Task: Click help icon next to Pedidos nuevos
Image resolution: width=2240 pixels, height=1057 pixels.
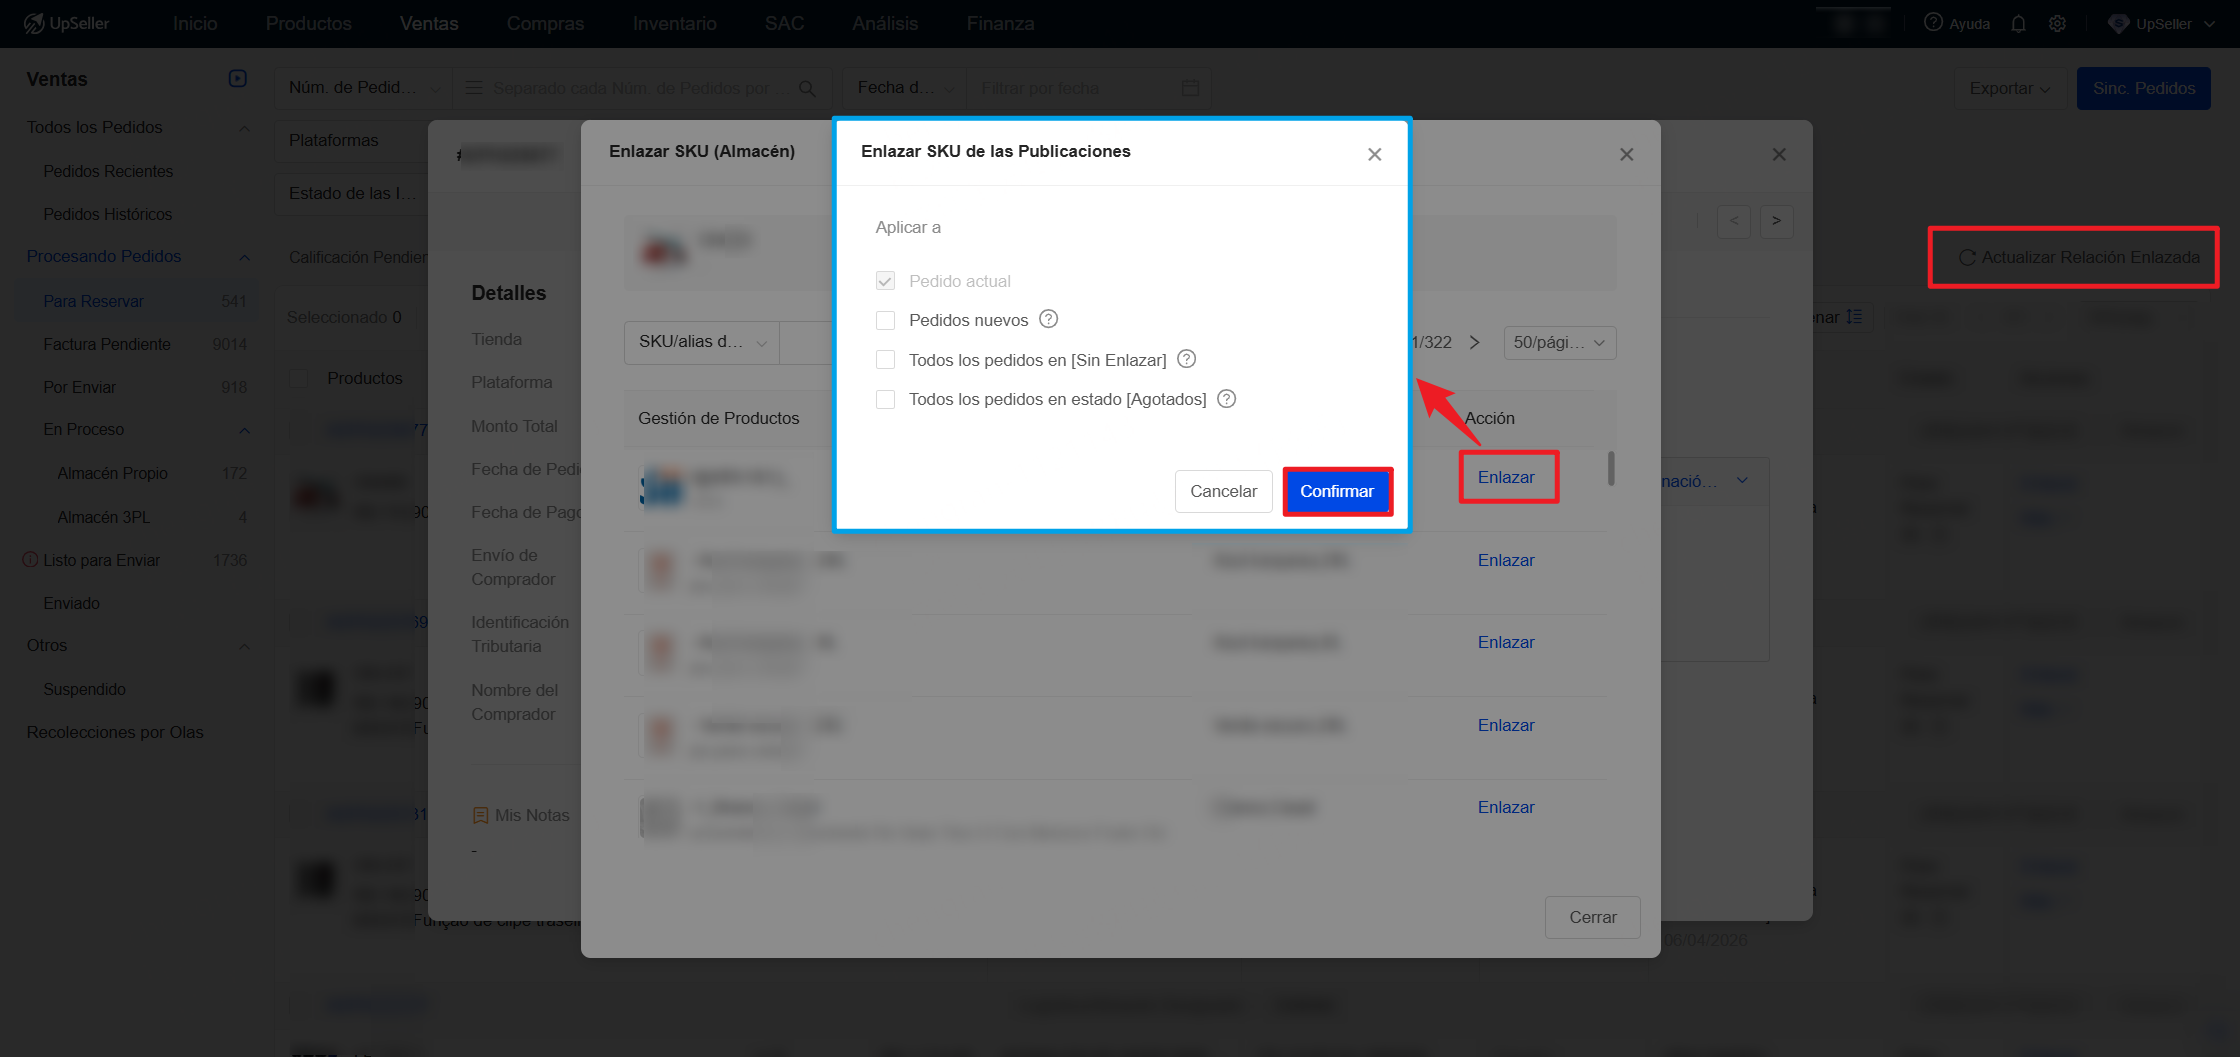Action: (x=1048, y=320)
